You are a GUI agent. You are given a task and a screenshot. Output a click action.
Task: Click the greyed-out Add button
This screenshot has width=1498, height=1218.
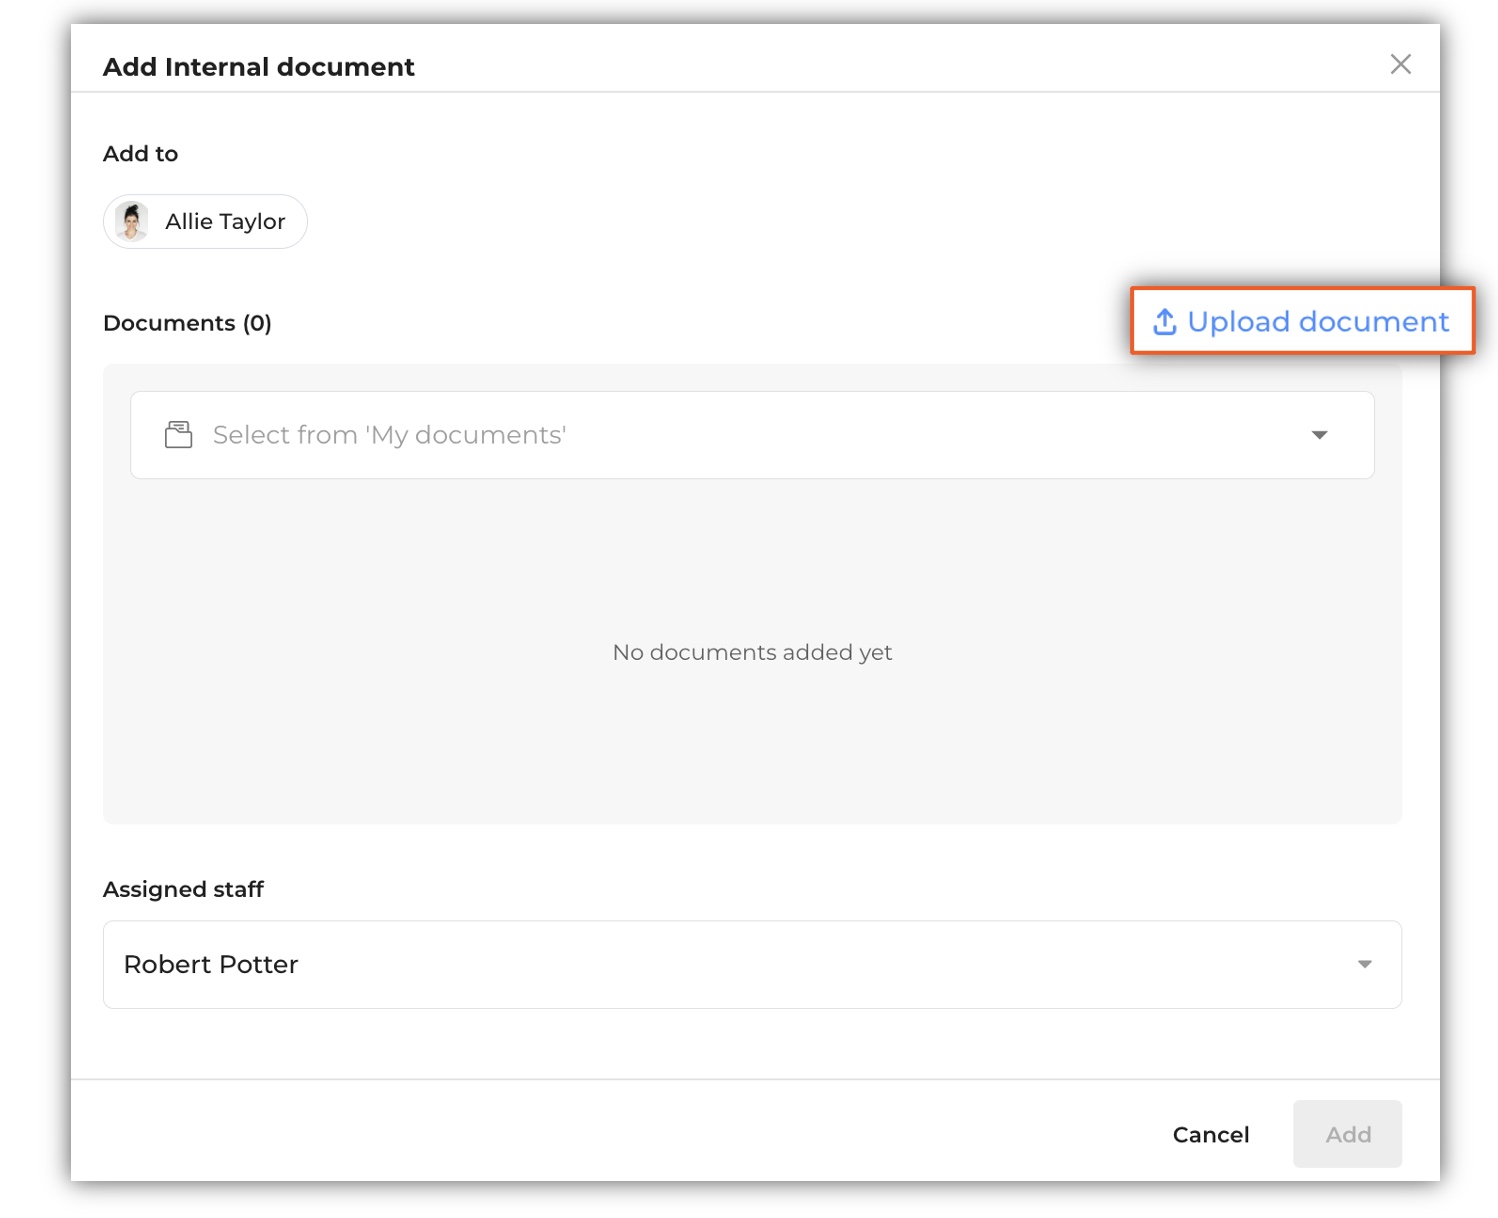tap(1347, 1134)
